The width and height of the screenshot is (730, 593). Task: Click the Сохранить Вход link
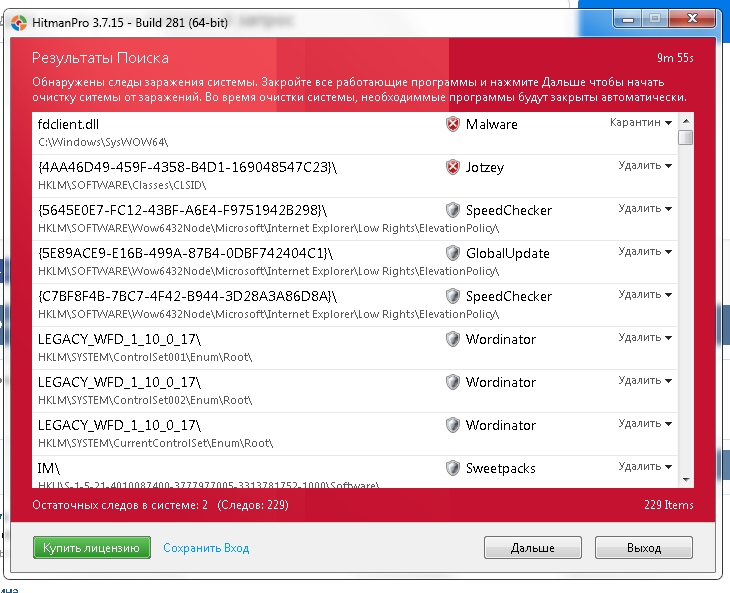pos(206,548)
